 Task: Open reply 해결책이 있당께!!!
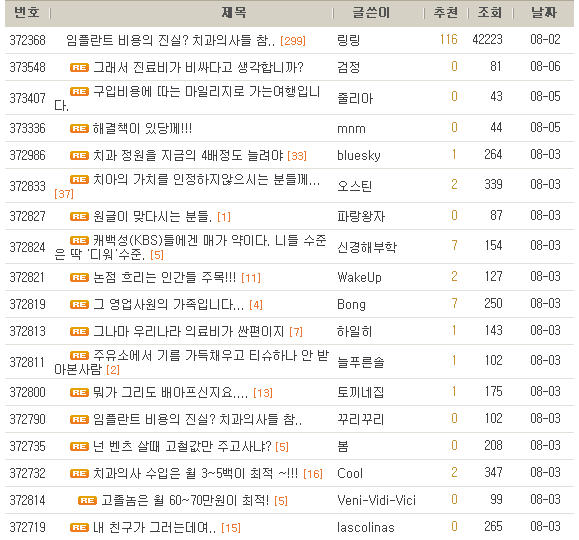(x=143, y=129)
